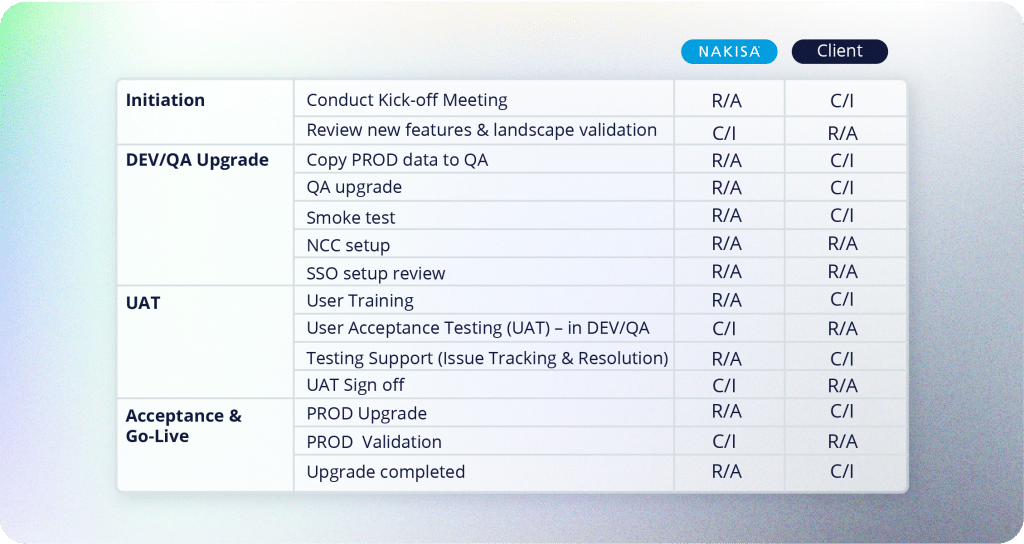Click the Upgrade completed task
This screenshot has width=1024, height=544.
(385, 472)
